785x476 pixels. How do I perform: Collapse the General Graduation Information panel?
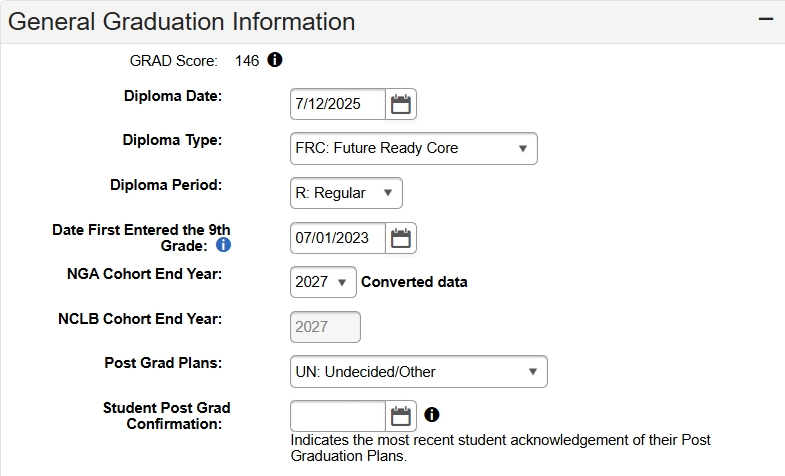point(766,20)
